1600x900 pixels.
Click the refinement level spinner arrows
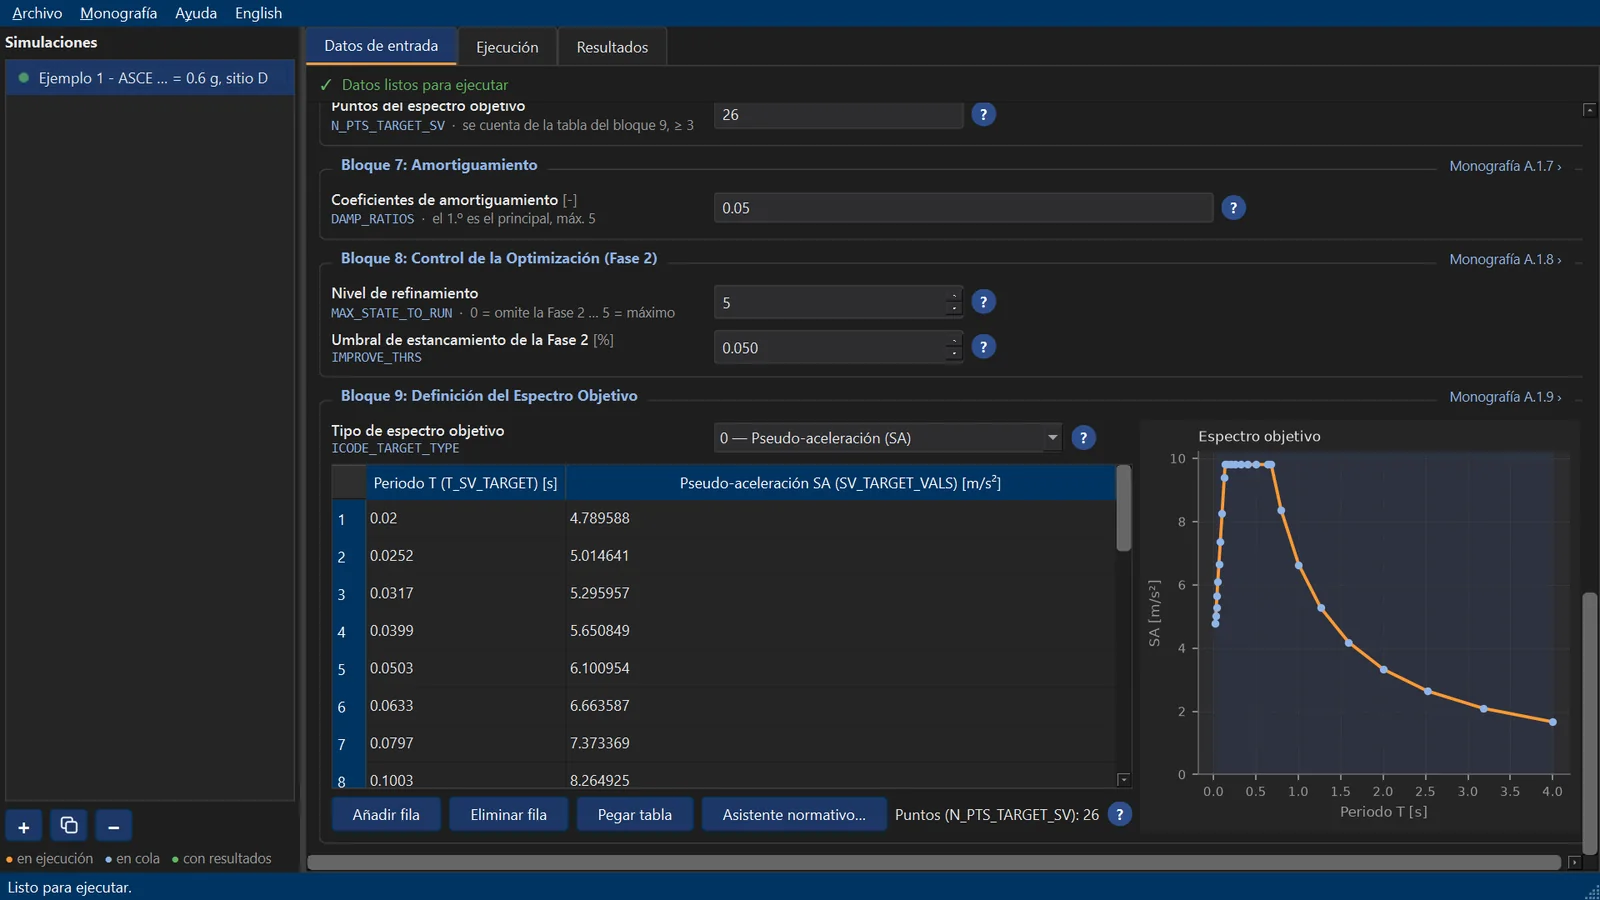click(x=954, y=302)
